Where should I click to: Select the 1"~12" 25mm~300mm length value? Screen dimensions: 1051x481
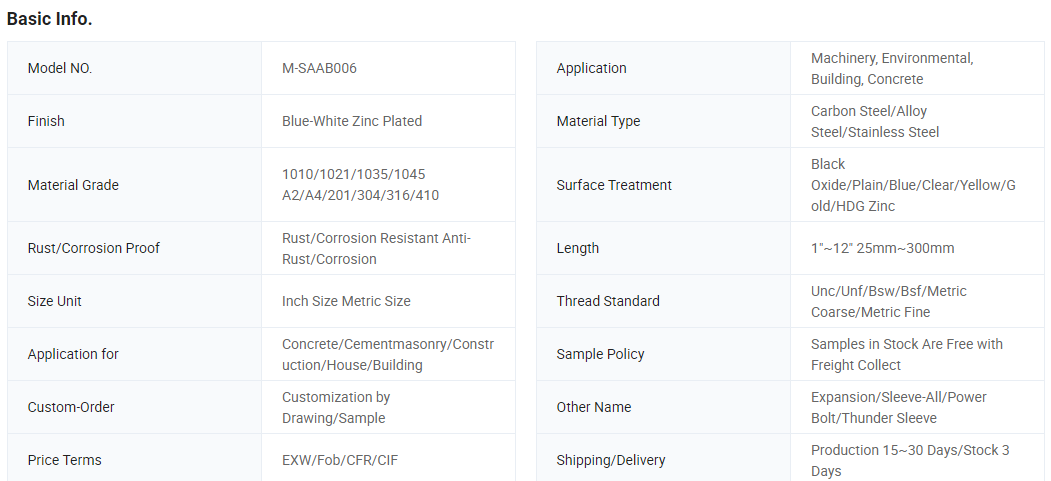(x=882, y=248)
